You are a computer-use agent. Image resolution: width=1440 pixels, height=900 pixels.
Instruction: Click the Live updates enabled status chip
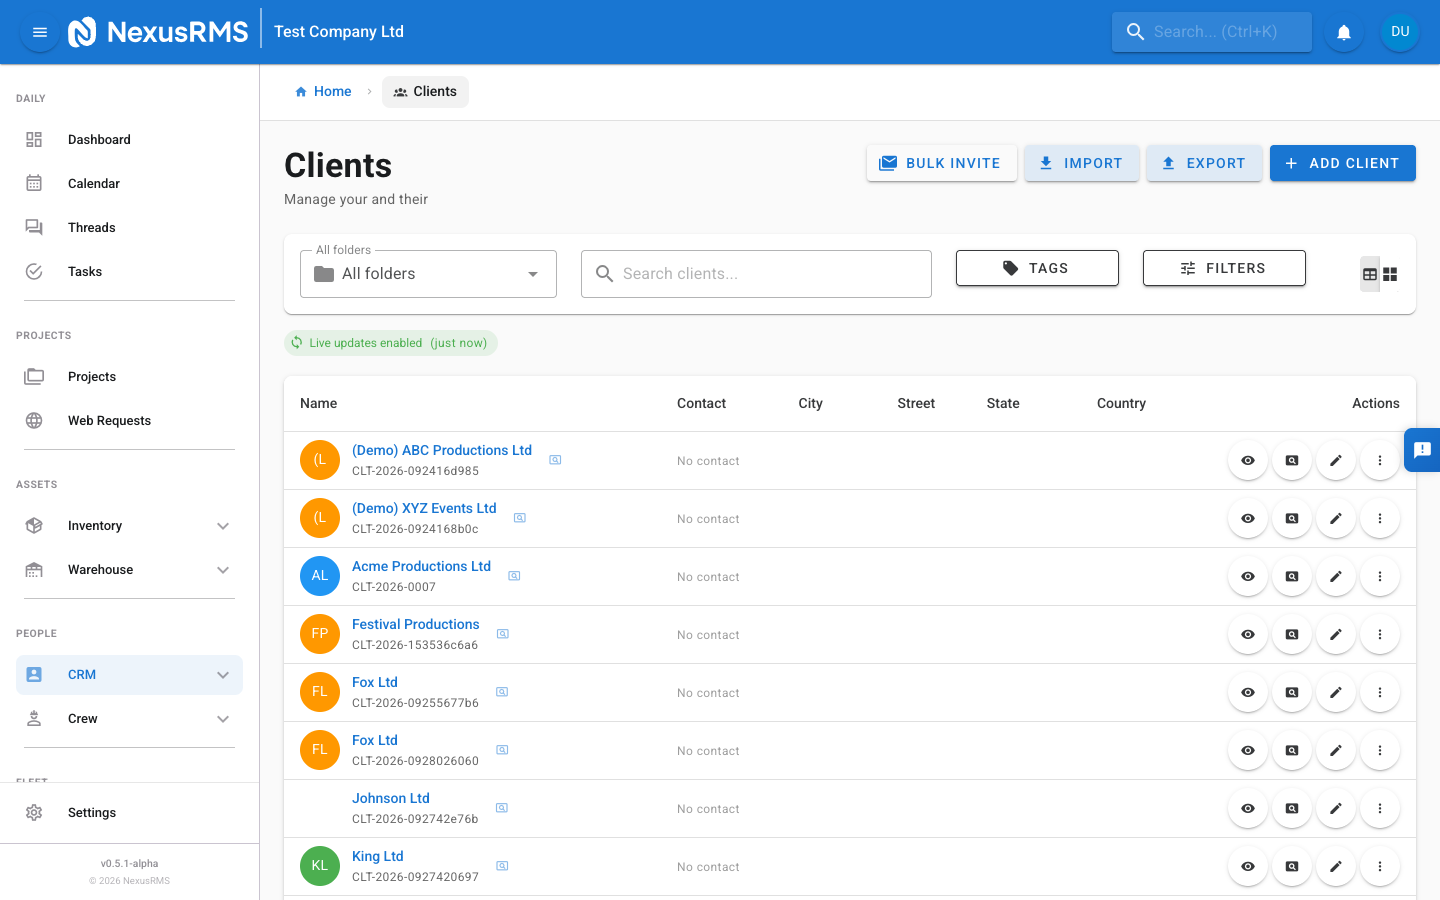coord(390,342)
